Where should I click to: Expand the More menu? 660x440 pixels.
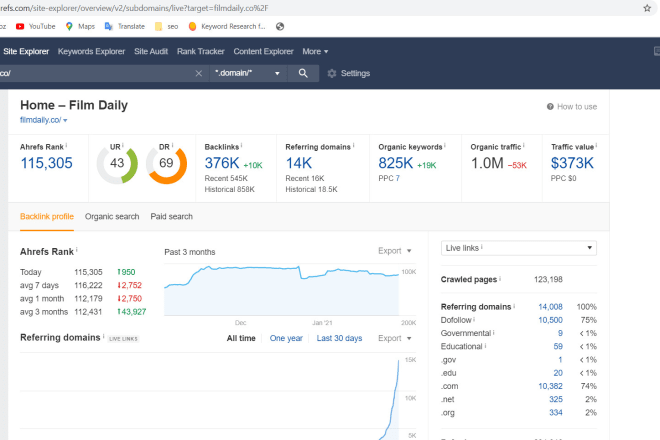(x=315, y=51)
